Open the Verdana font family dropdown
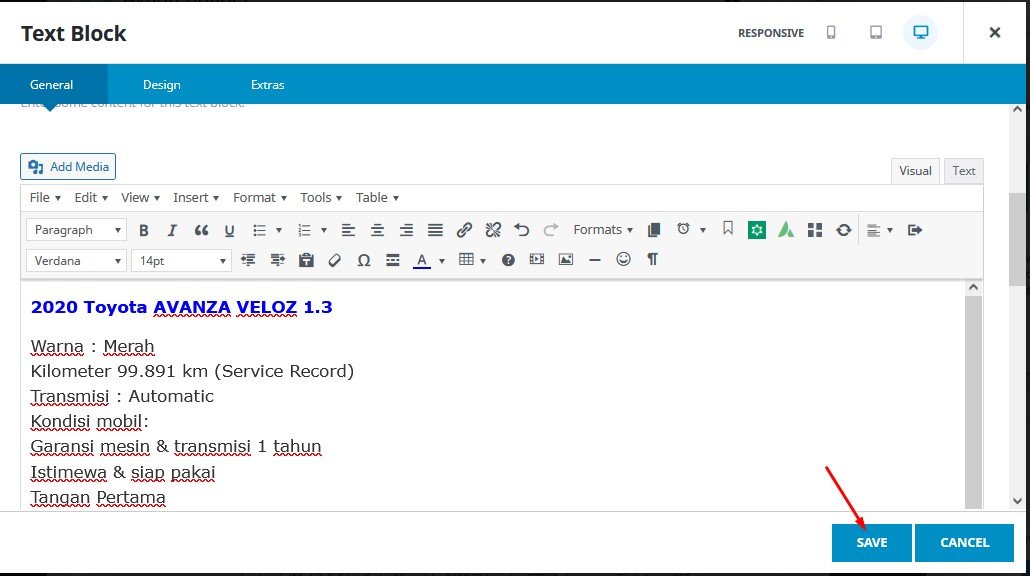Viewport: 1030px width, 576px height. [76, 260]
